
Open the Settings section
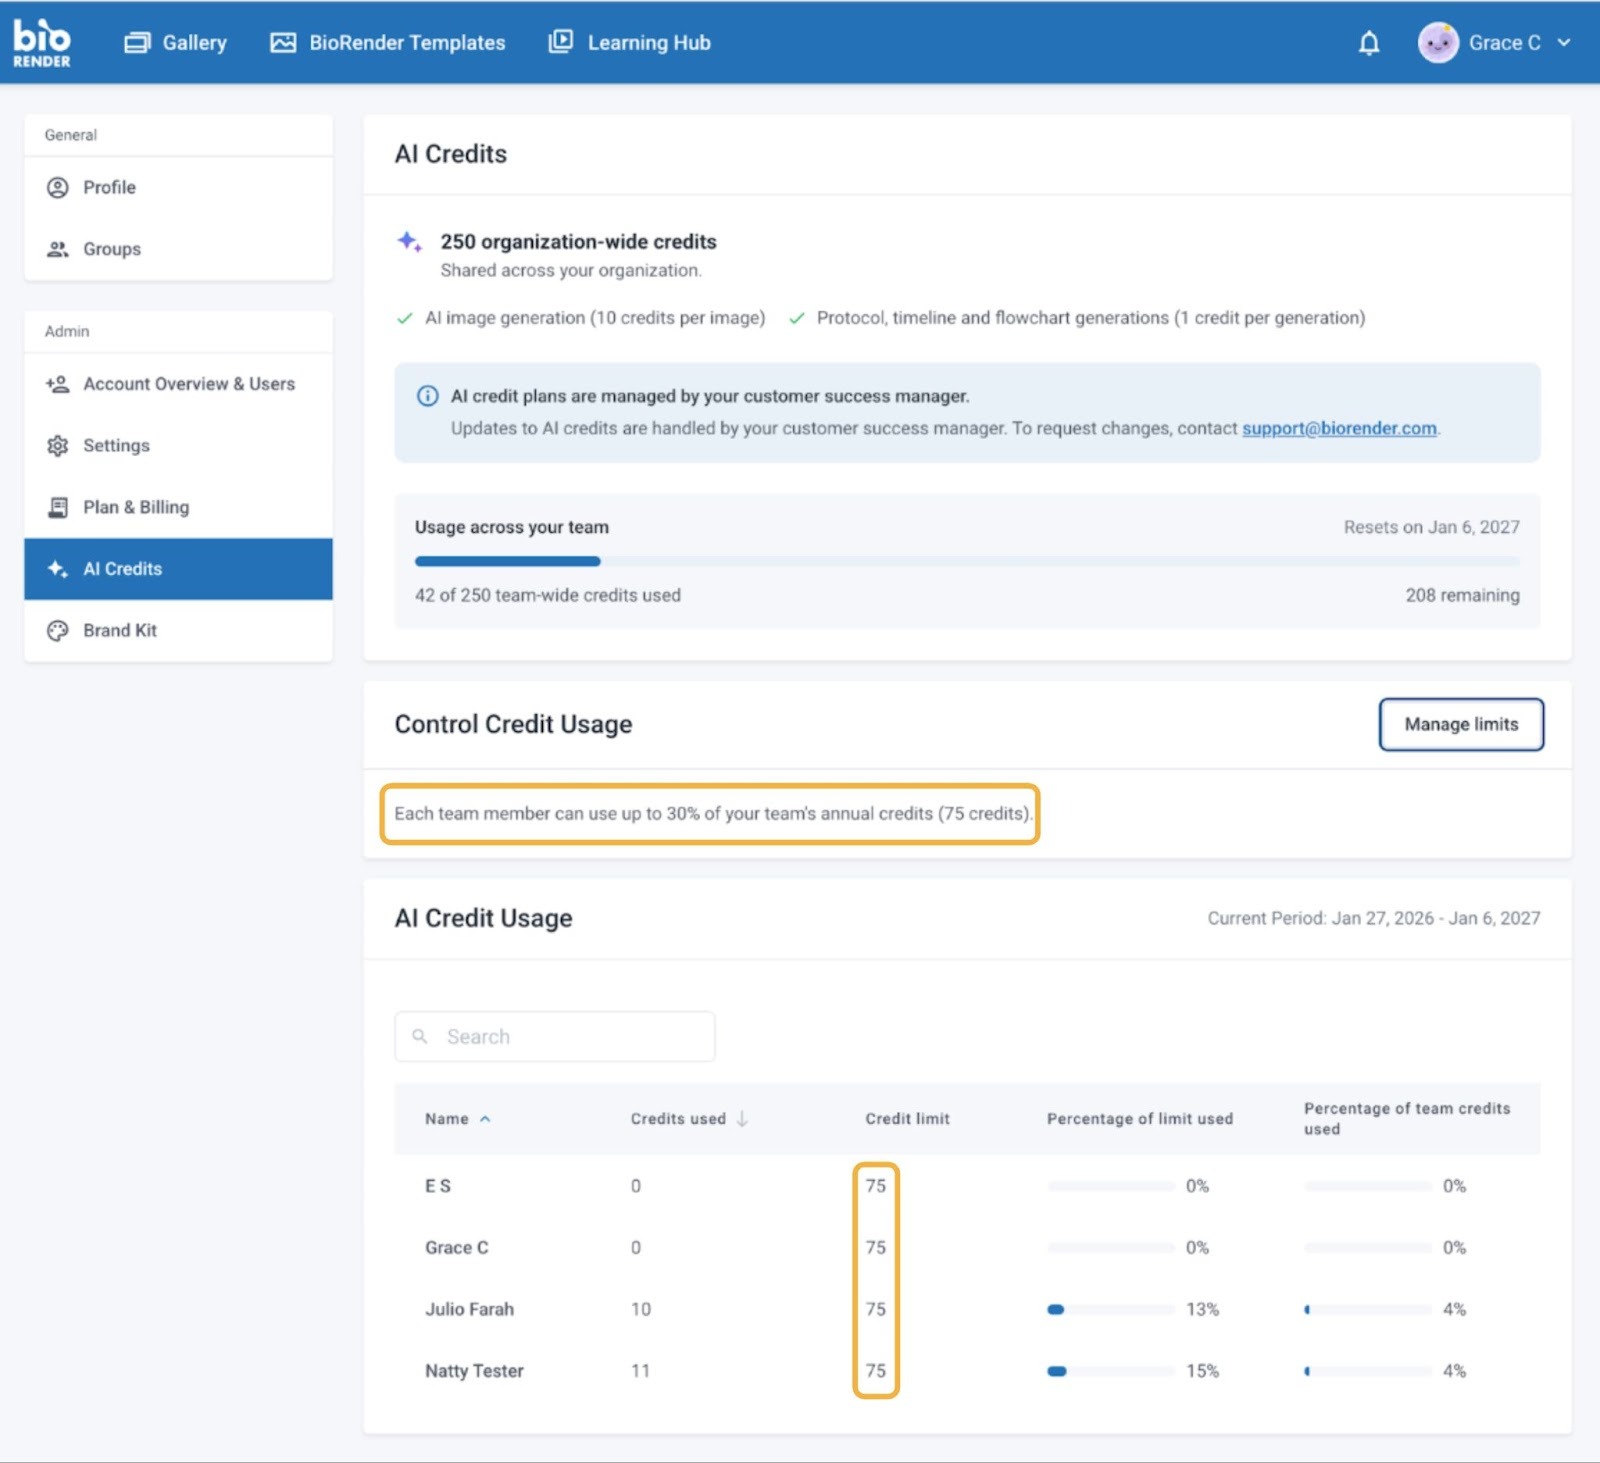tap(178, 445)
